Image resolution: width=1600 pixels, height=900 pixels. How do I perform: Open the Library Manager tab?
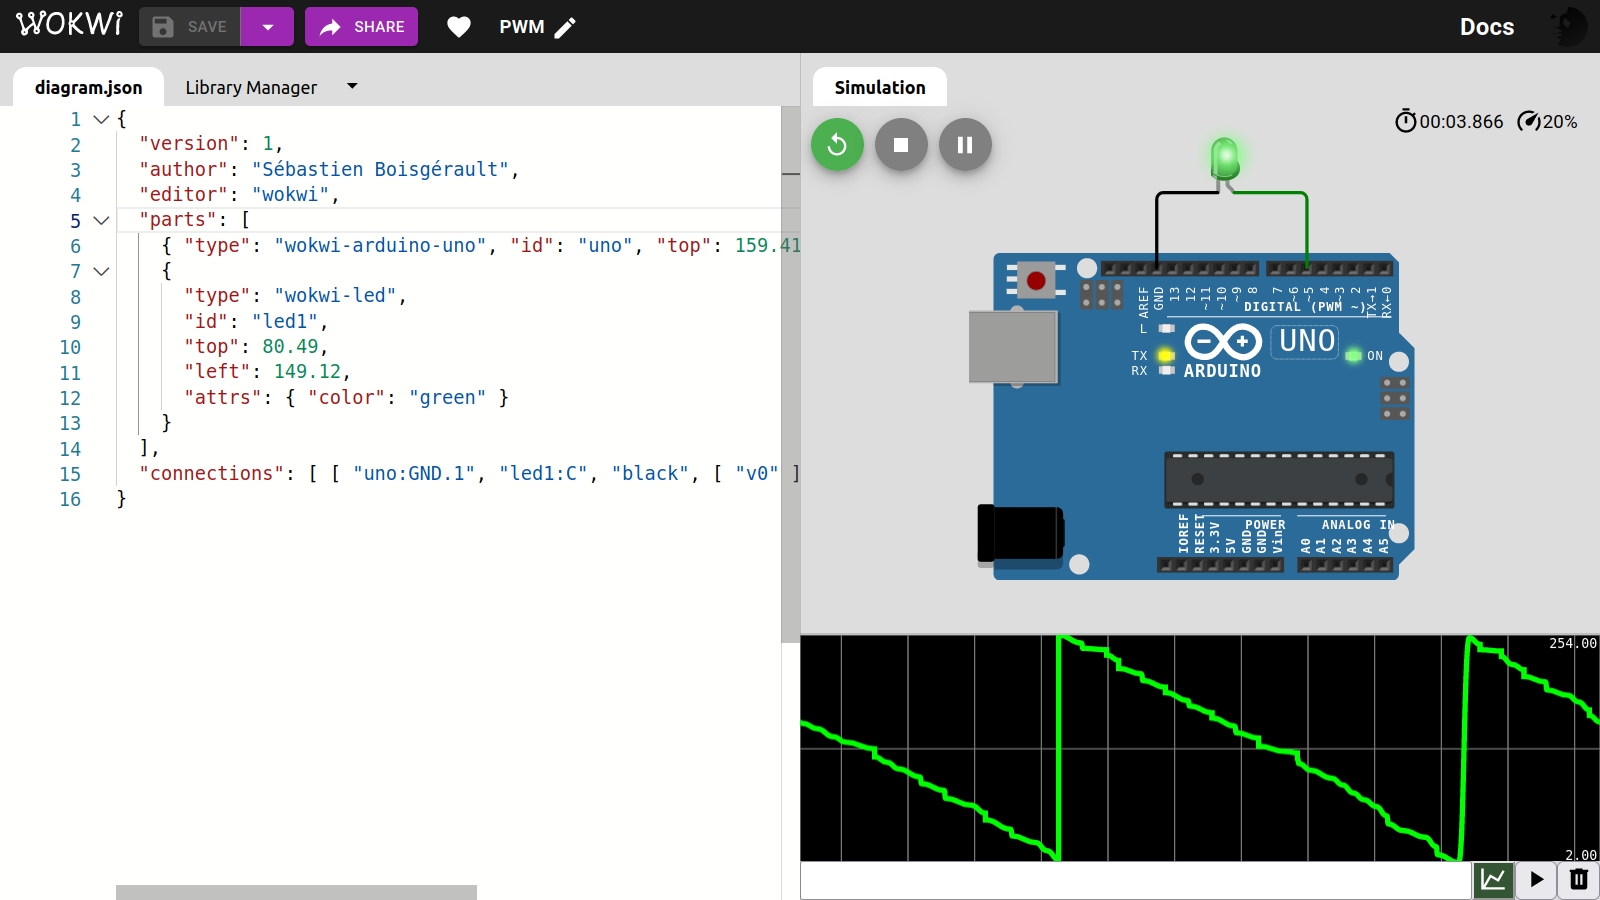click(251, 87)
